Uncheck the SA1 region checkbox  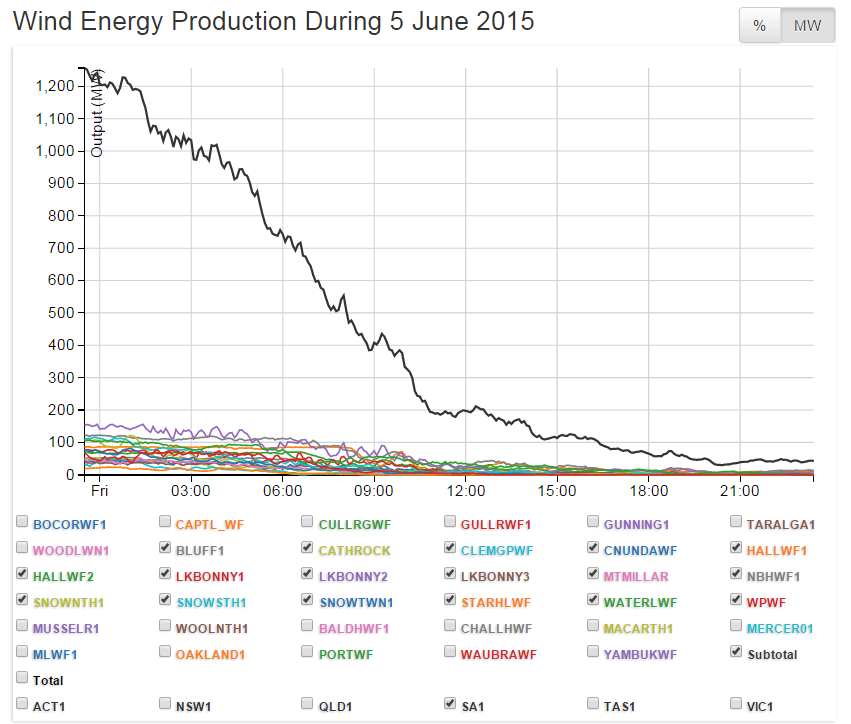[x=451, y=704]
